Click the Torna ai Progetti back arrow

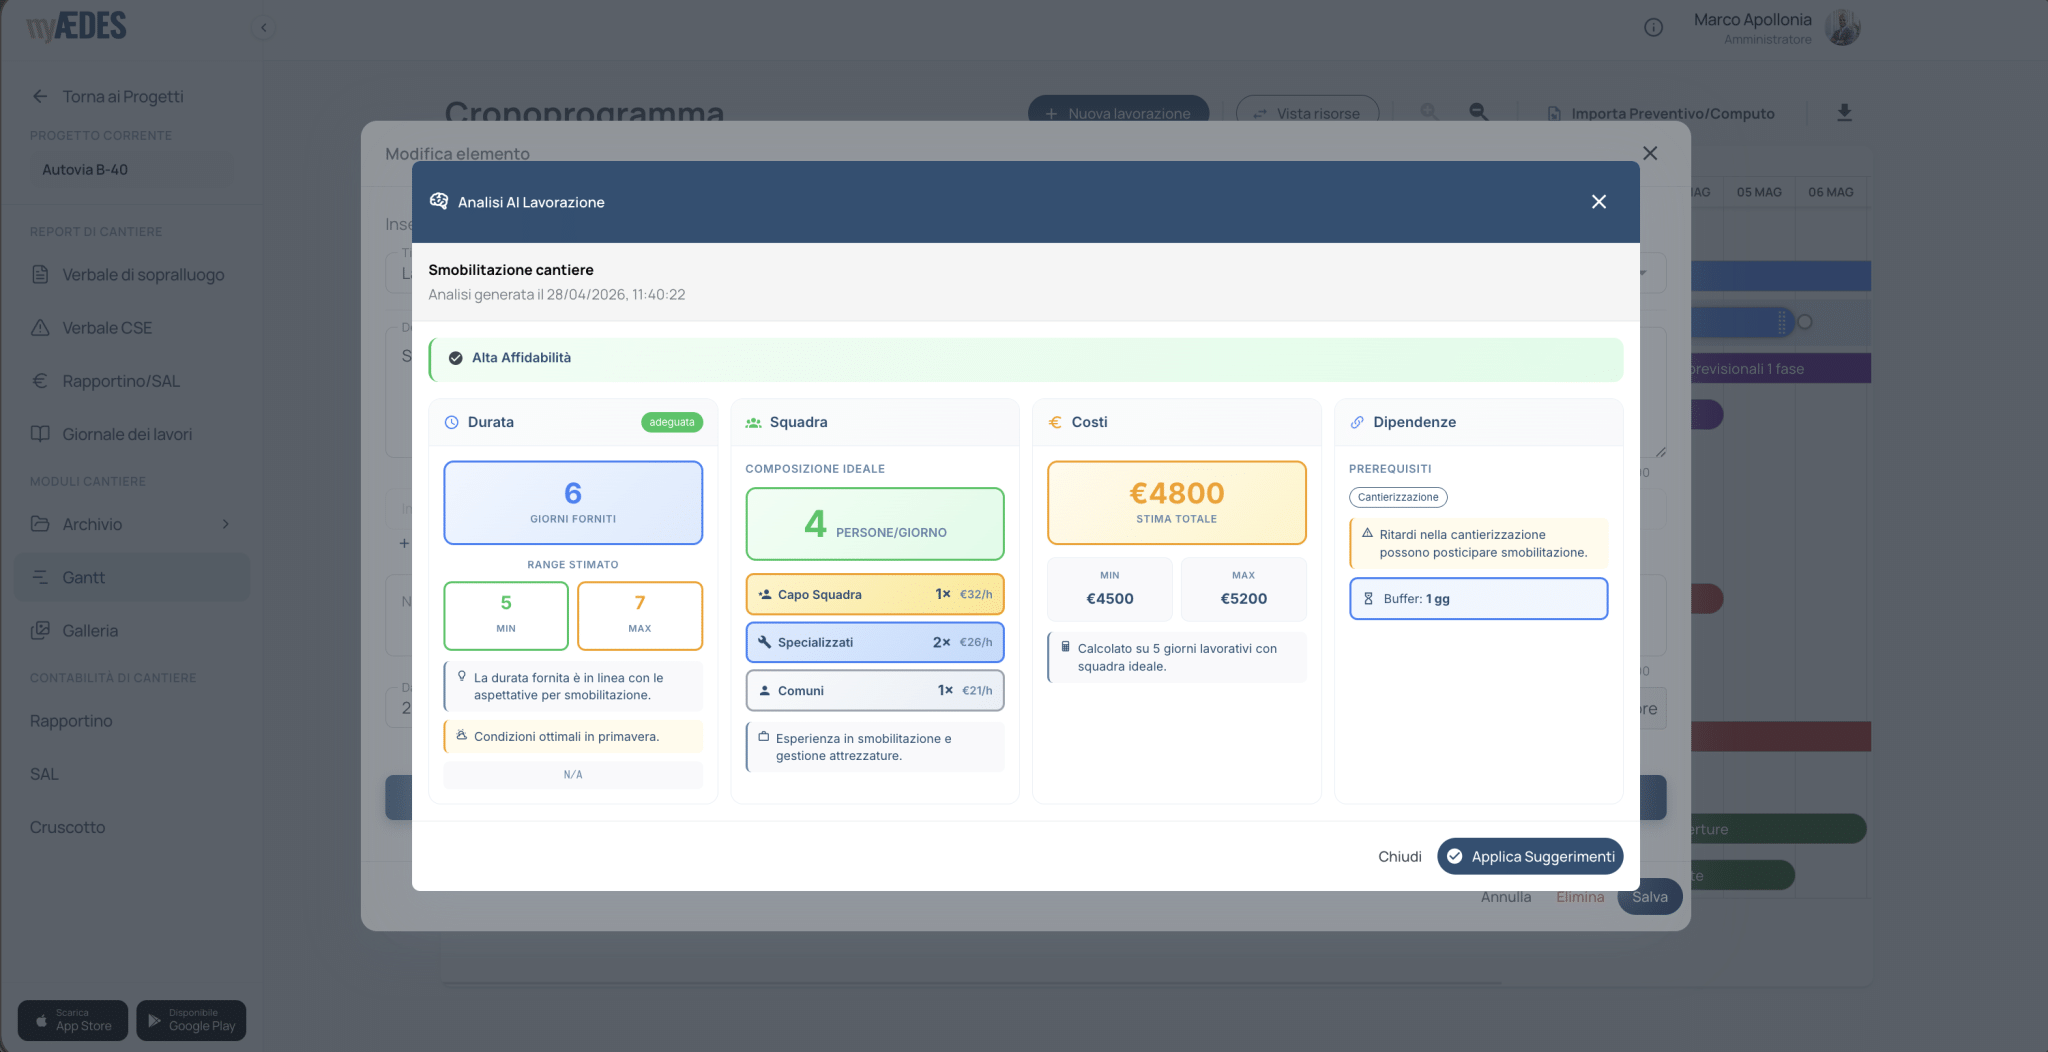click(x=40, y=96)
